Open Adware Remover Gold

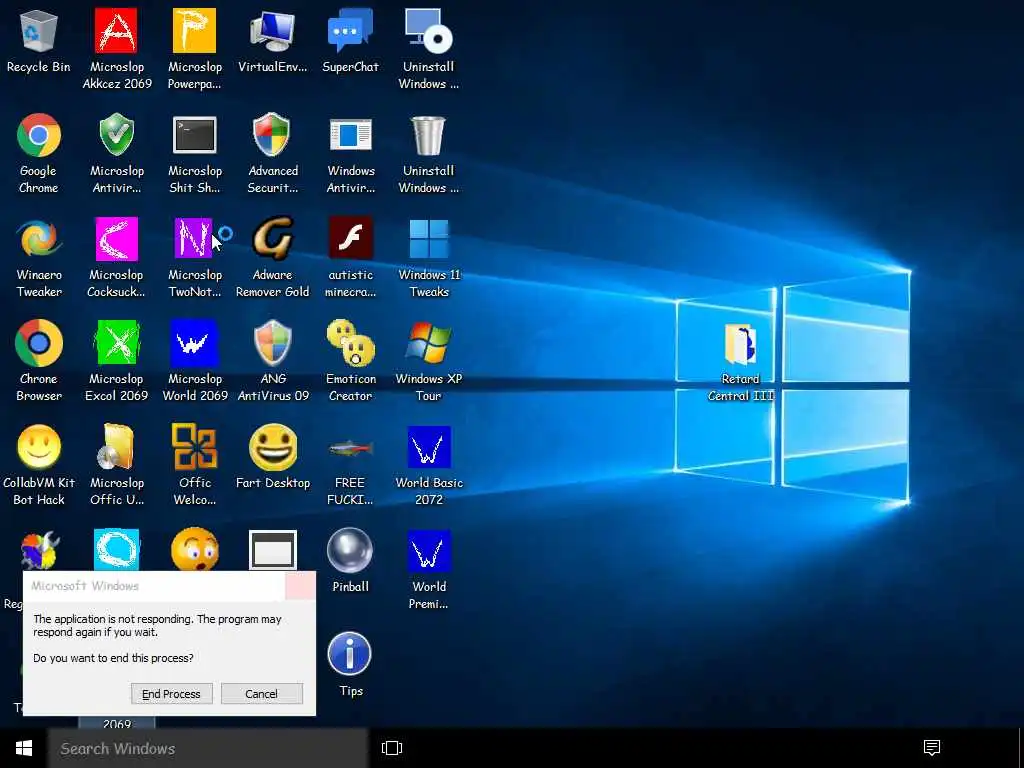click(272, 239)
